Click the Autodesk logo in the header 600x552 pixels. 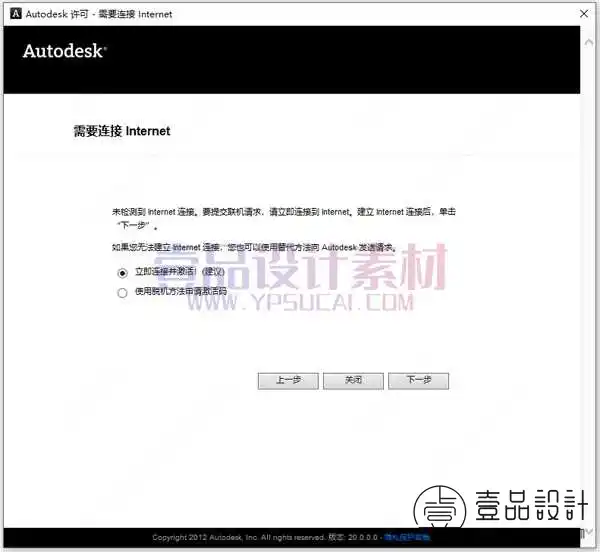[64, 51]
